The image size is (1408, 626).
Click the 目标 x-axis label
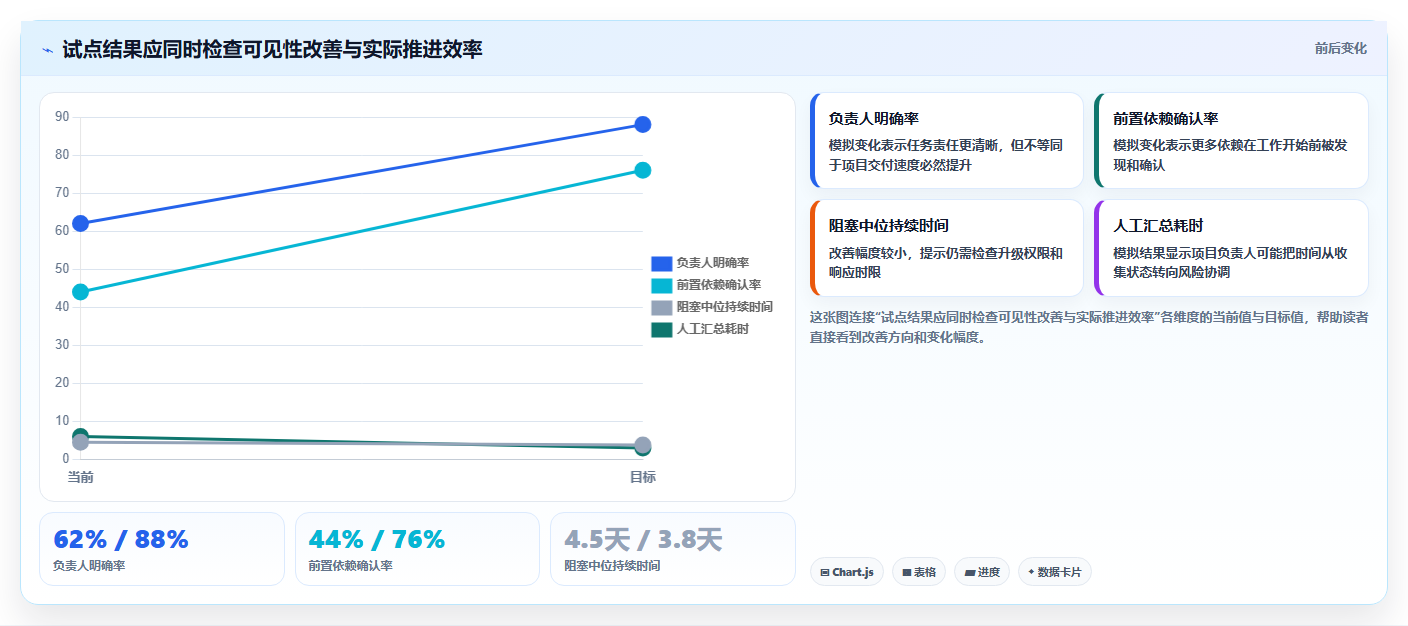pyautogui.click(x=643, y=477)
